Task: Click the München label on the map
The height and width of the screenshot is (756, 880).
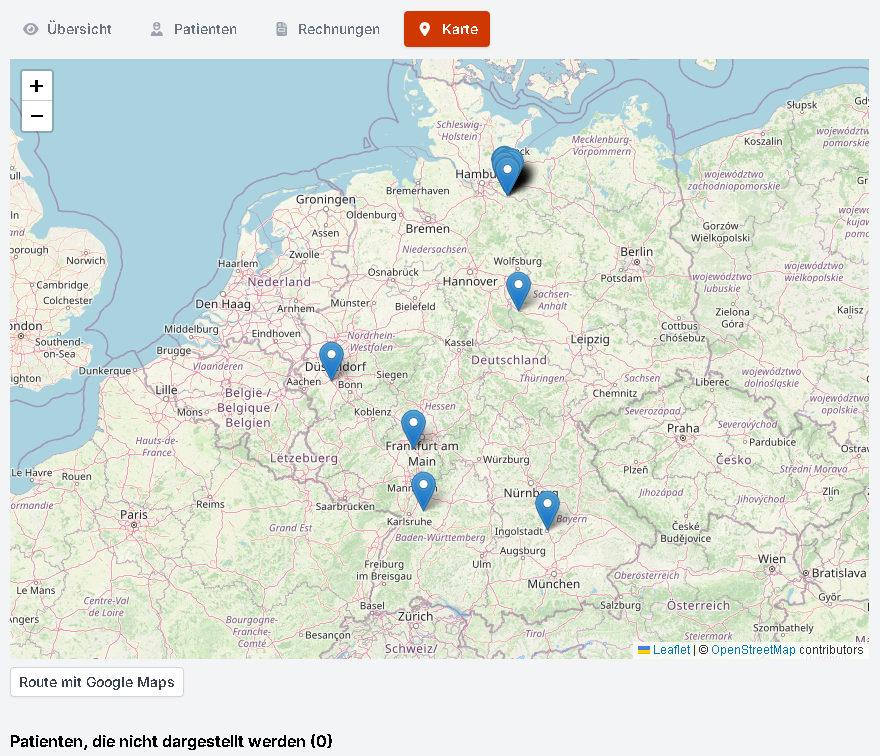Action: [x=553, y=584]
